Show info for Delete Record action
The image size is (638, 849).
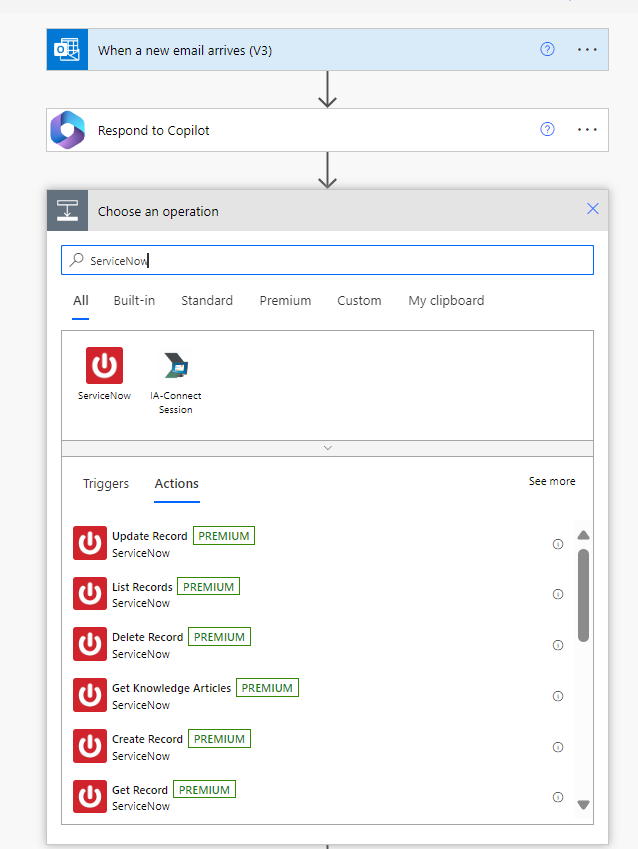tap(558, 645)
